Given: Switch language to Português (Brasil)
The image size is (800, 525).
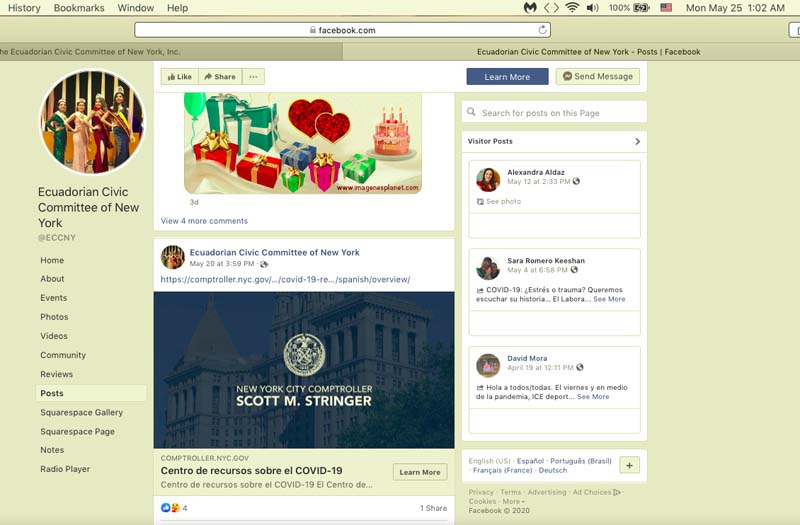Looking at the screenshot, I should coord(581,461).
